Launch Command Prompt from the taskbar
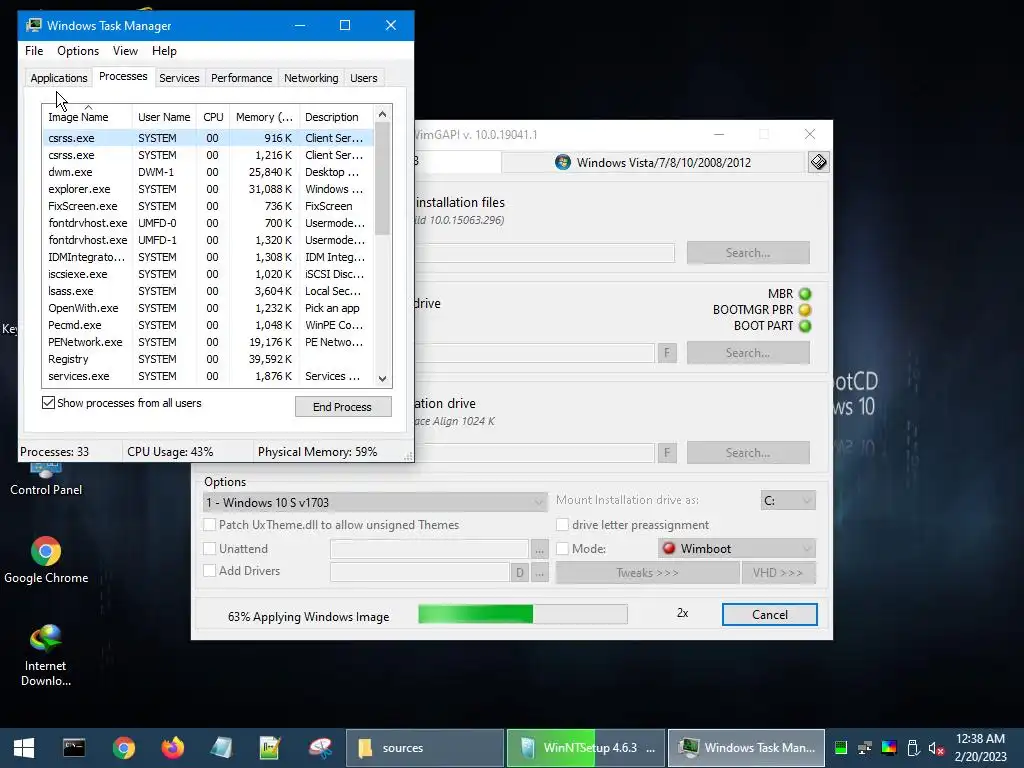The image size is (1024, 768). [x=74, y=748]
